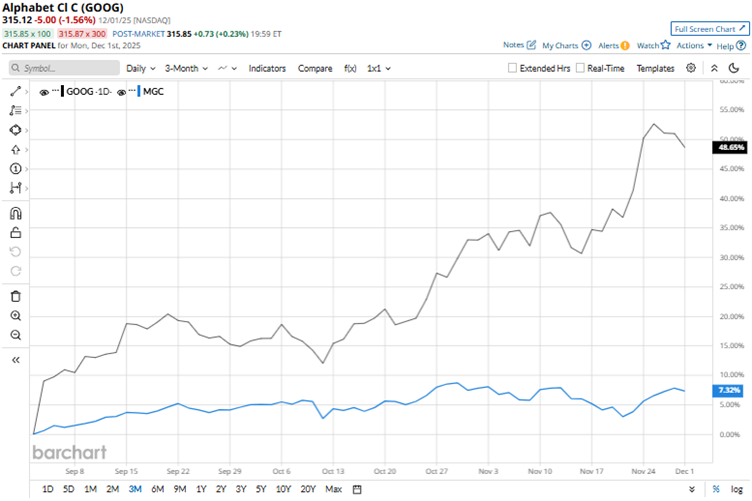Open the circled-number annotation tool
This screenshot has height=501, width=752.
click(15, 169)
